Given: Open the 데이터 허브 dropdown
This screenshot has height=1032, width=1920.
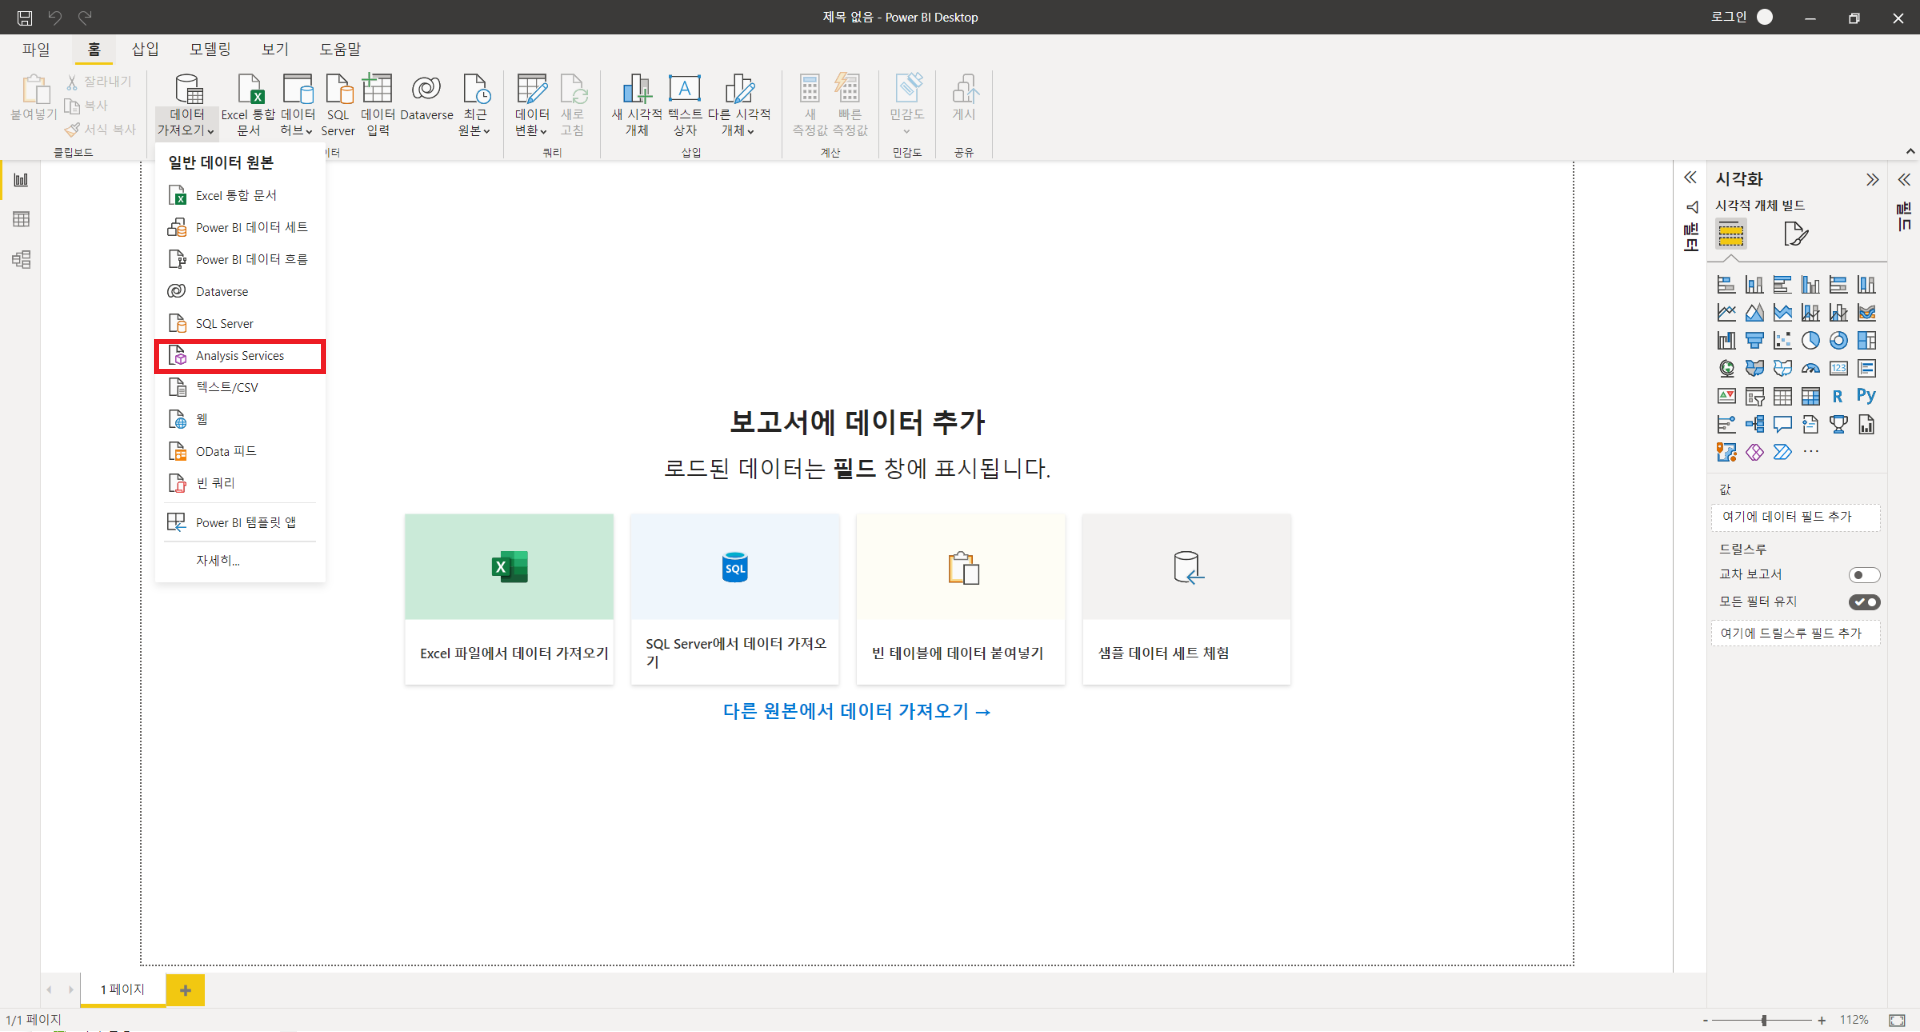Looking at the screenshot, I should 297,104.
